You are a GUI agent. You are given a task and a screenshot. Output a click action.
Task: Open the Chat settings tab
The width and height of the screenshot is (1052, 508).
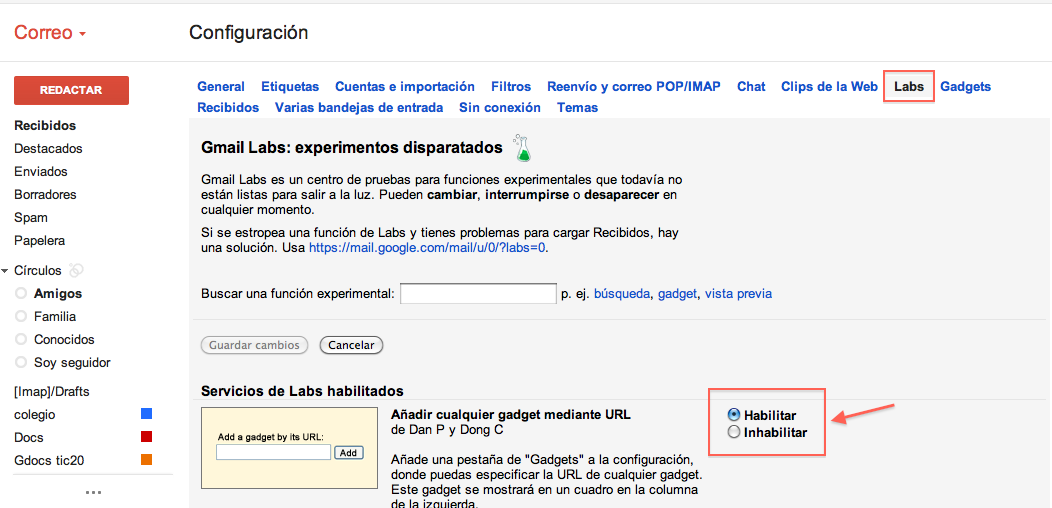point(751,87)
